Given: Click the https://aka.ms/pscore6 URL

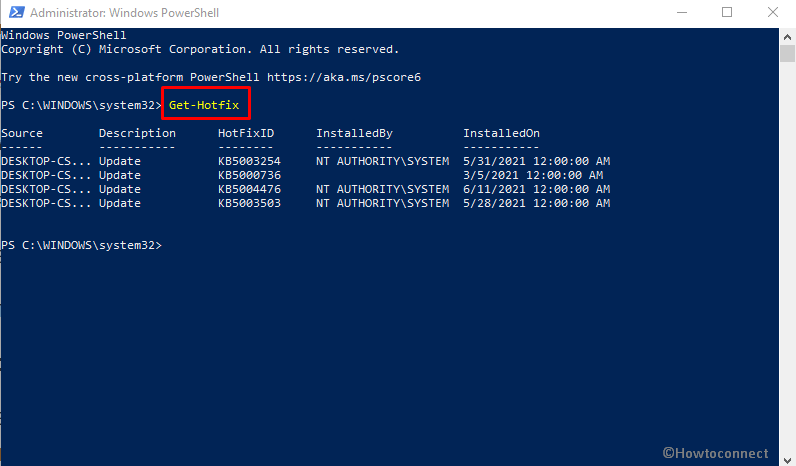Looking at the screenshot, I should point(344,77).
